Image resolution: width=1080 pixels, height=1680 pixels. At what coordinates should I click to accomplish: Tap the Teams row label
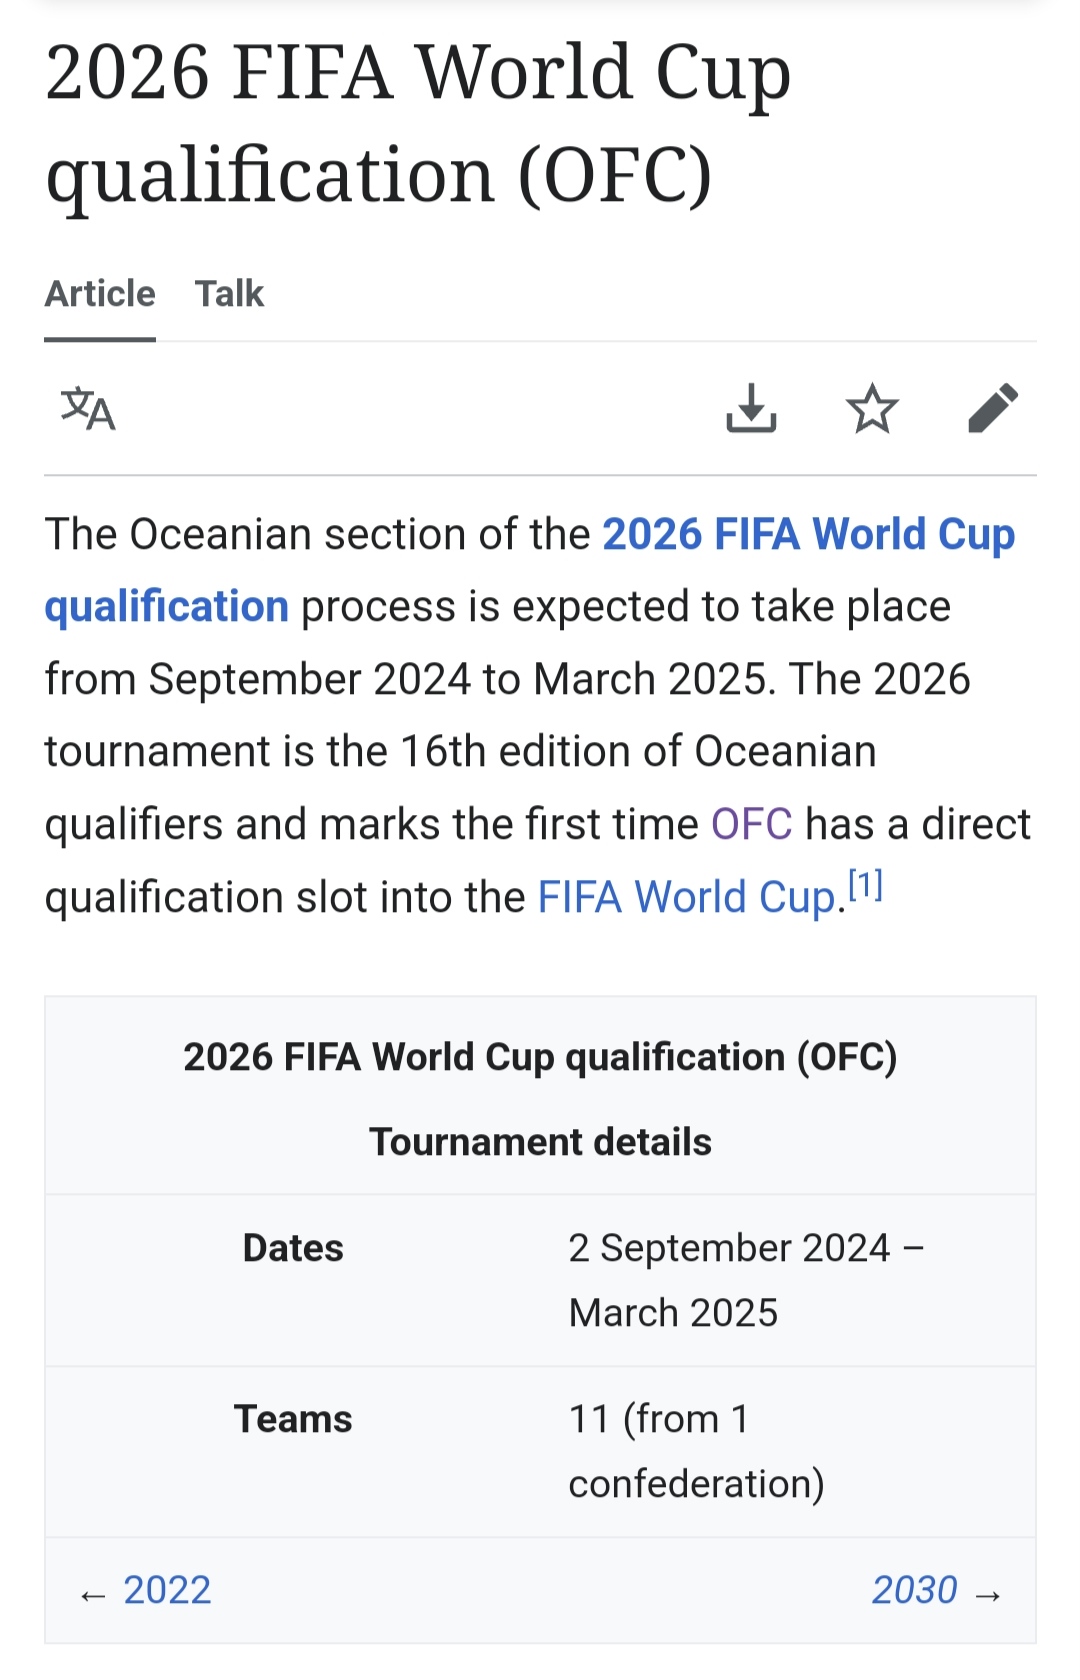293,1419
